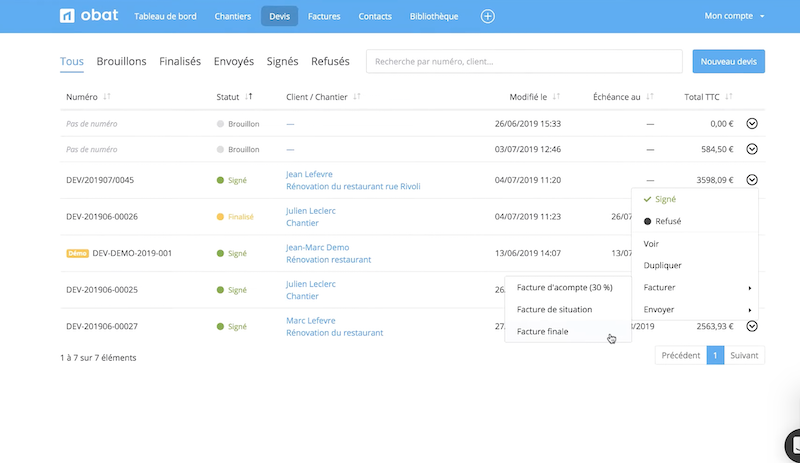Focus the search by numéro, client field

[524, 61]
